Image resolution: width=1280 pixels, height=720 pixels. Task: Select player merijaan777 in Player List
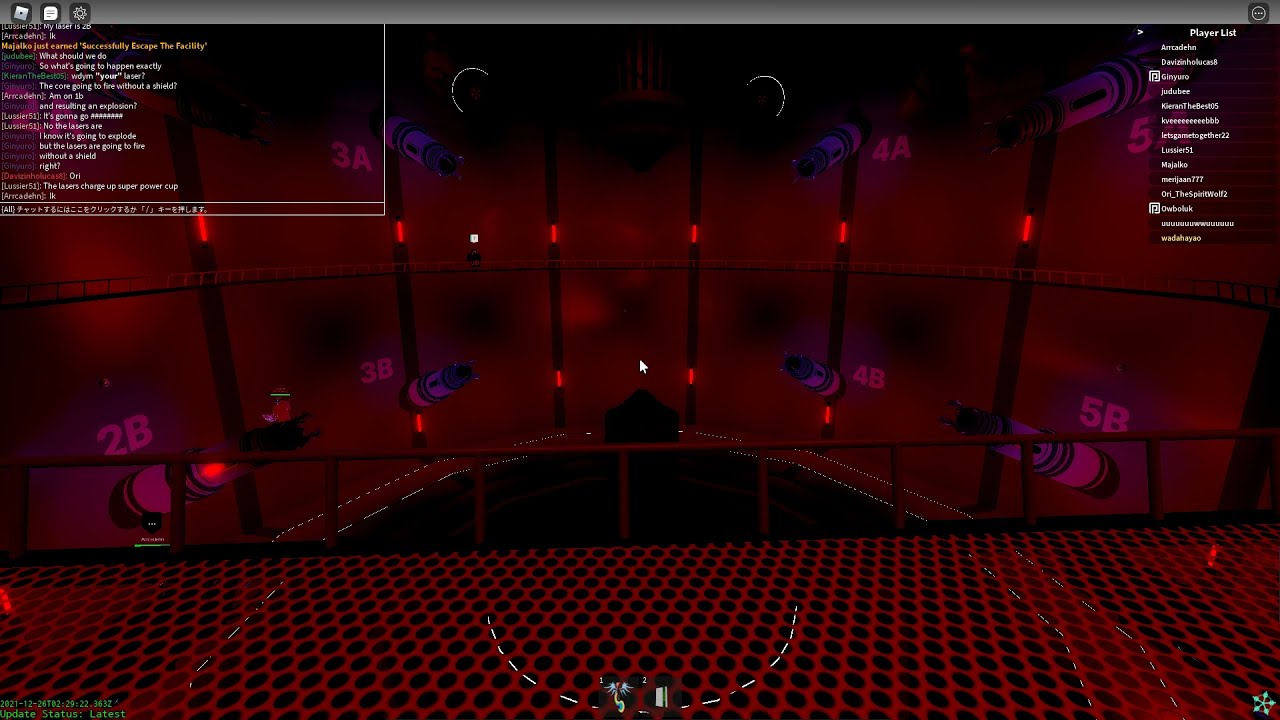coord(1182,180)
